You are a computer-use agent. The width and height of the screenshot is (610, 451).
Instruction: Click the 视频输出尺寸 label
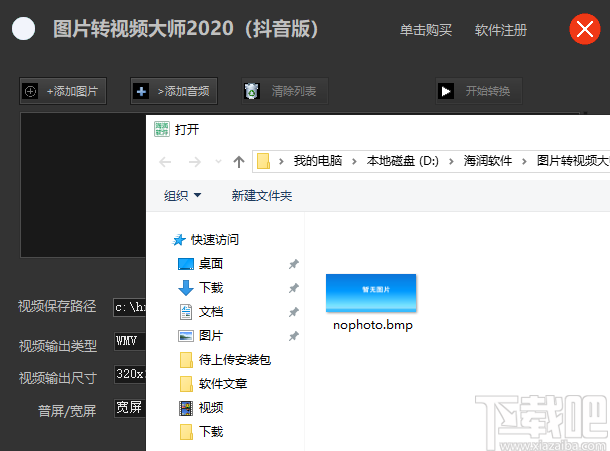pyautogui.click(x=58, y=378)
